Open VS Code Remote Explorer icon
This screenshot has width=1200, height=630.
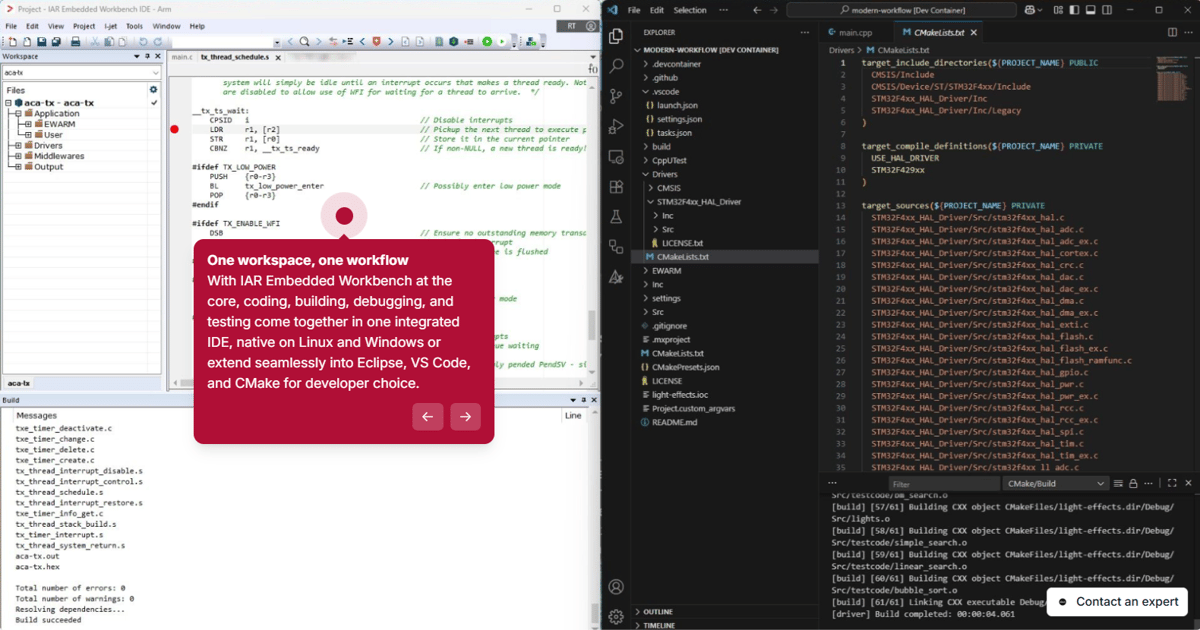pyautogui.click(x=616, y=157)
